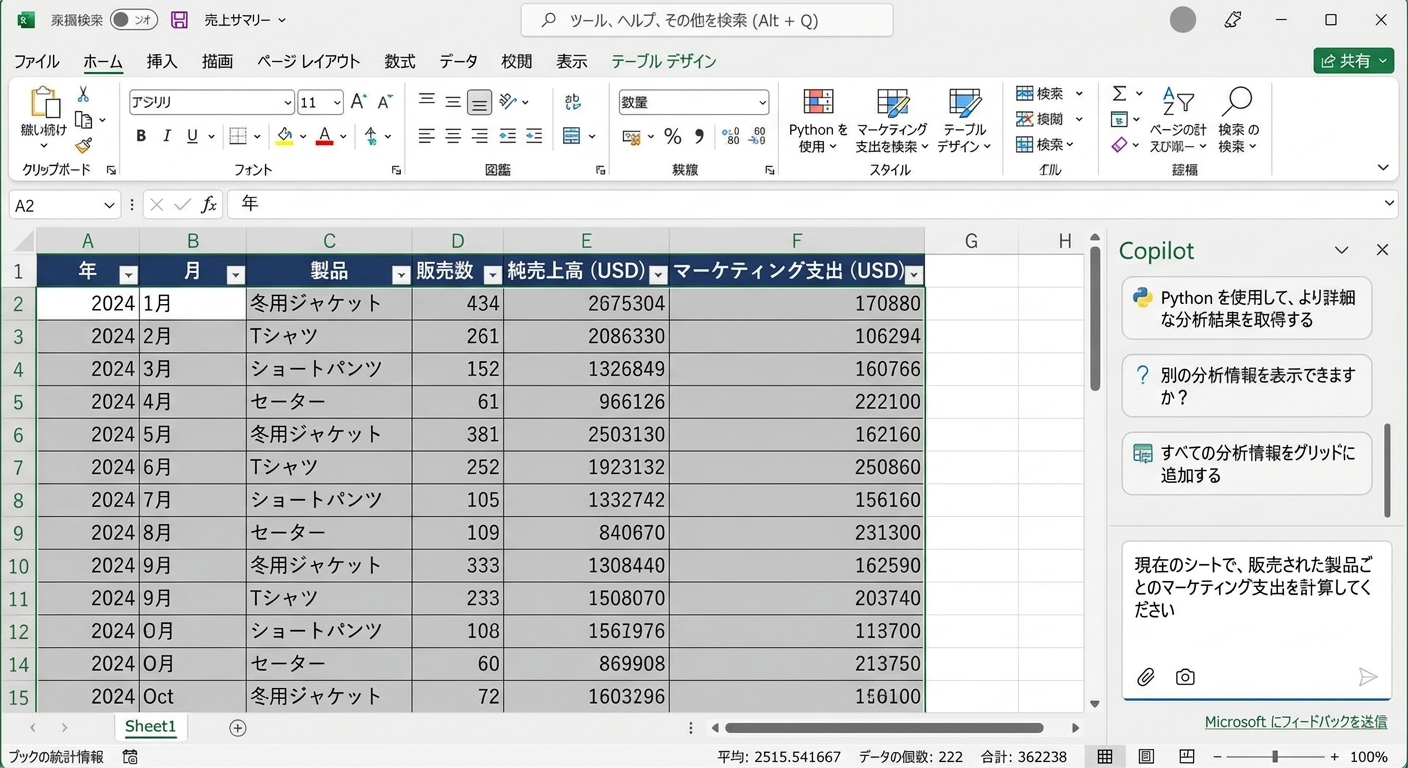Open the number format combo box
The width and height of the screenshot is (1408, 768).
[693, 102]
